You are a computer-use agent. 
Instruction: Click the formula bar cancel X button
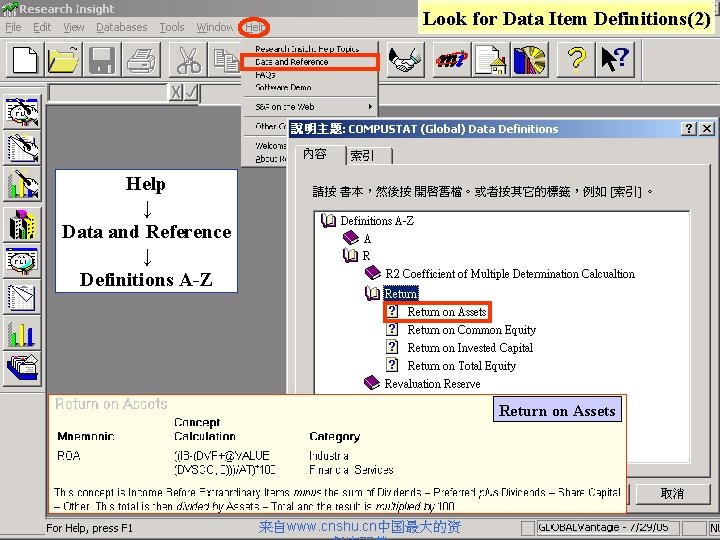pyautogui.click(x=176, y=93)
